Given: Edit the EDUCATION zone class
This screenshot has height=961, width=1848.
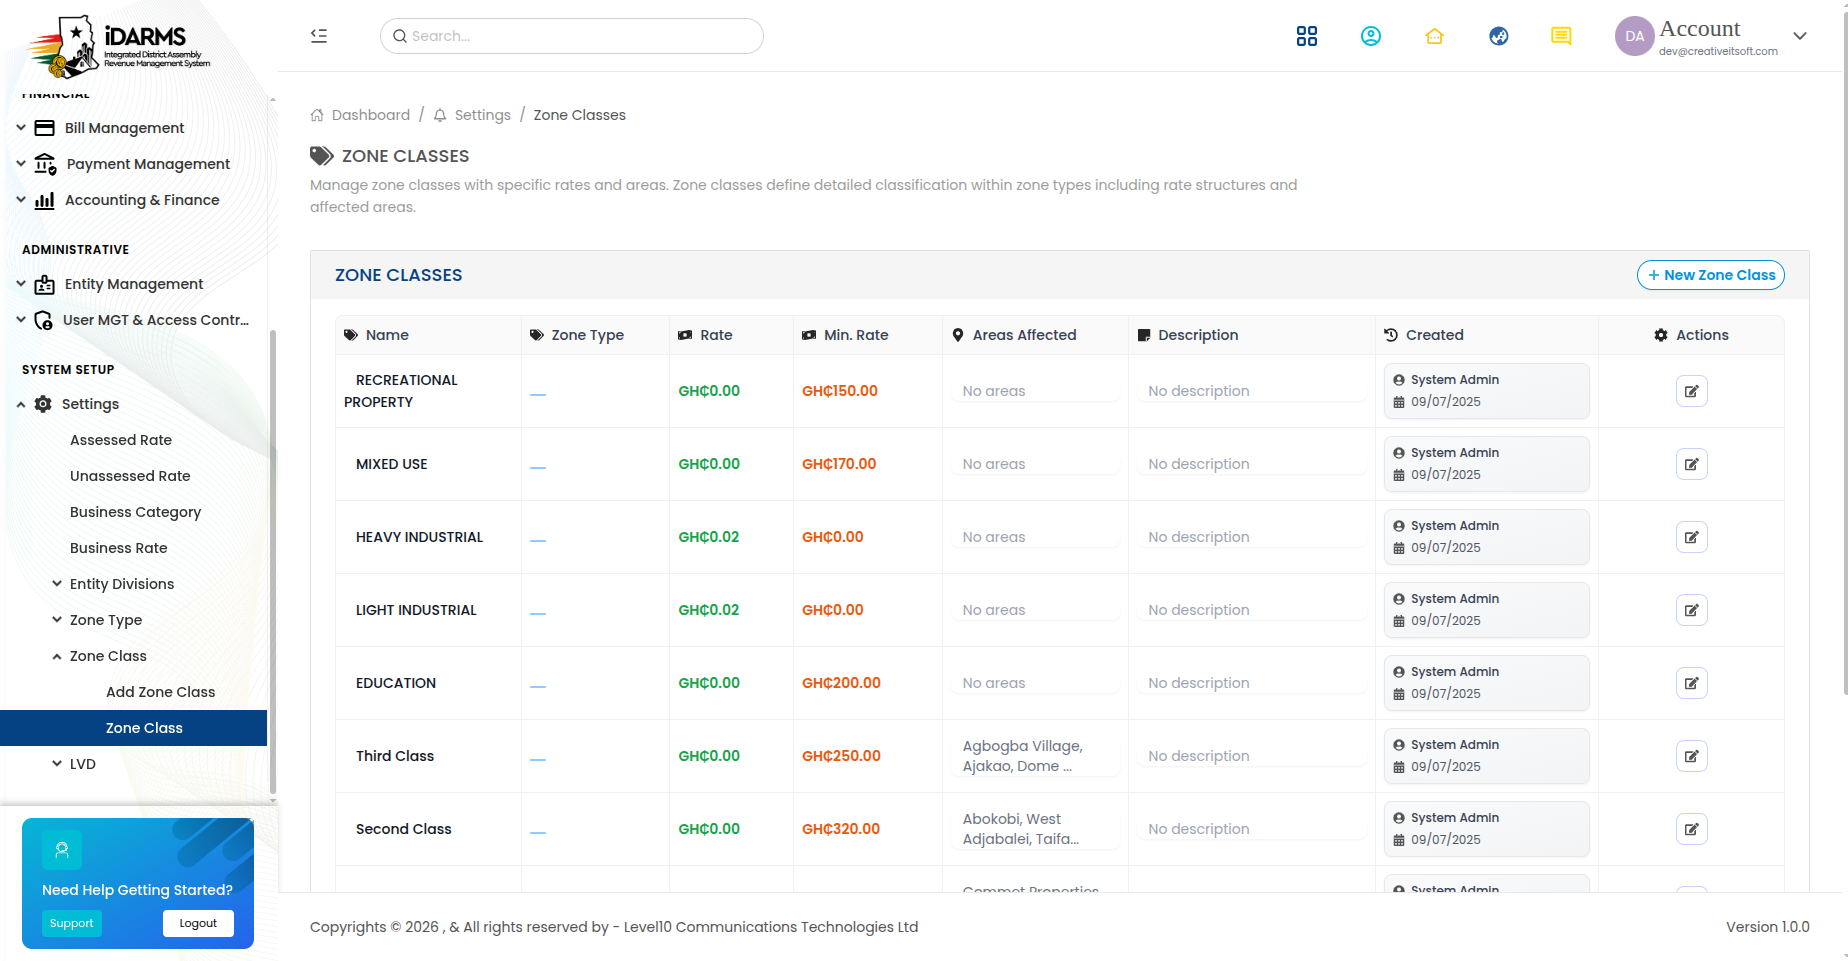Looking at the screenshot, I should (1691, 683).
